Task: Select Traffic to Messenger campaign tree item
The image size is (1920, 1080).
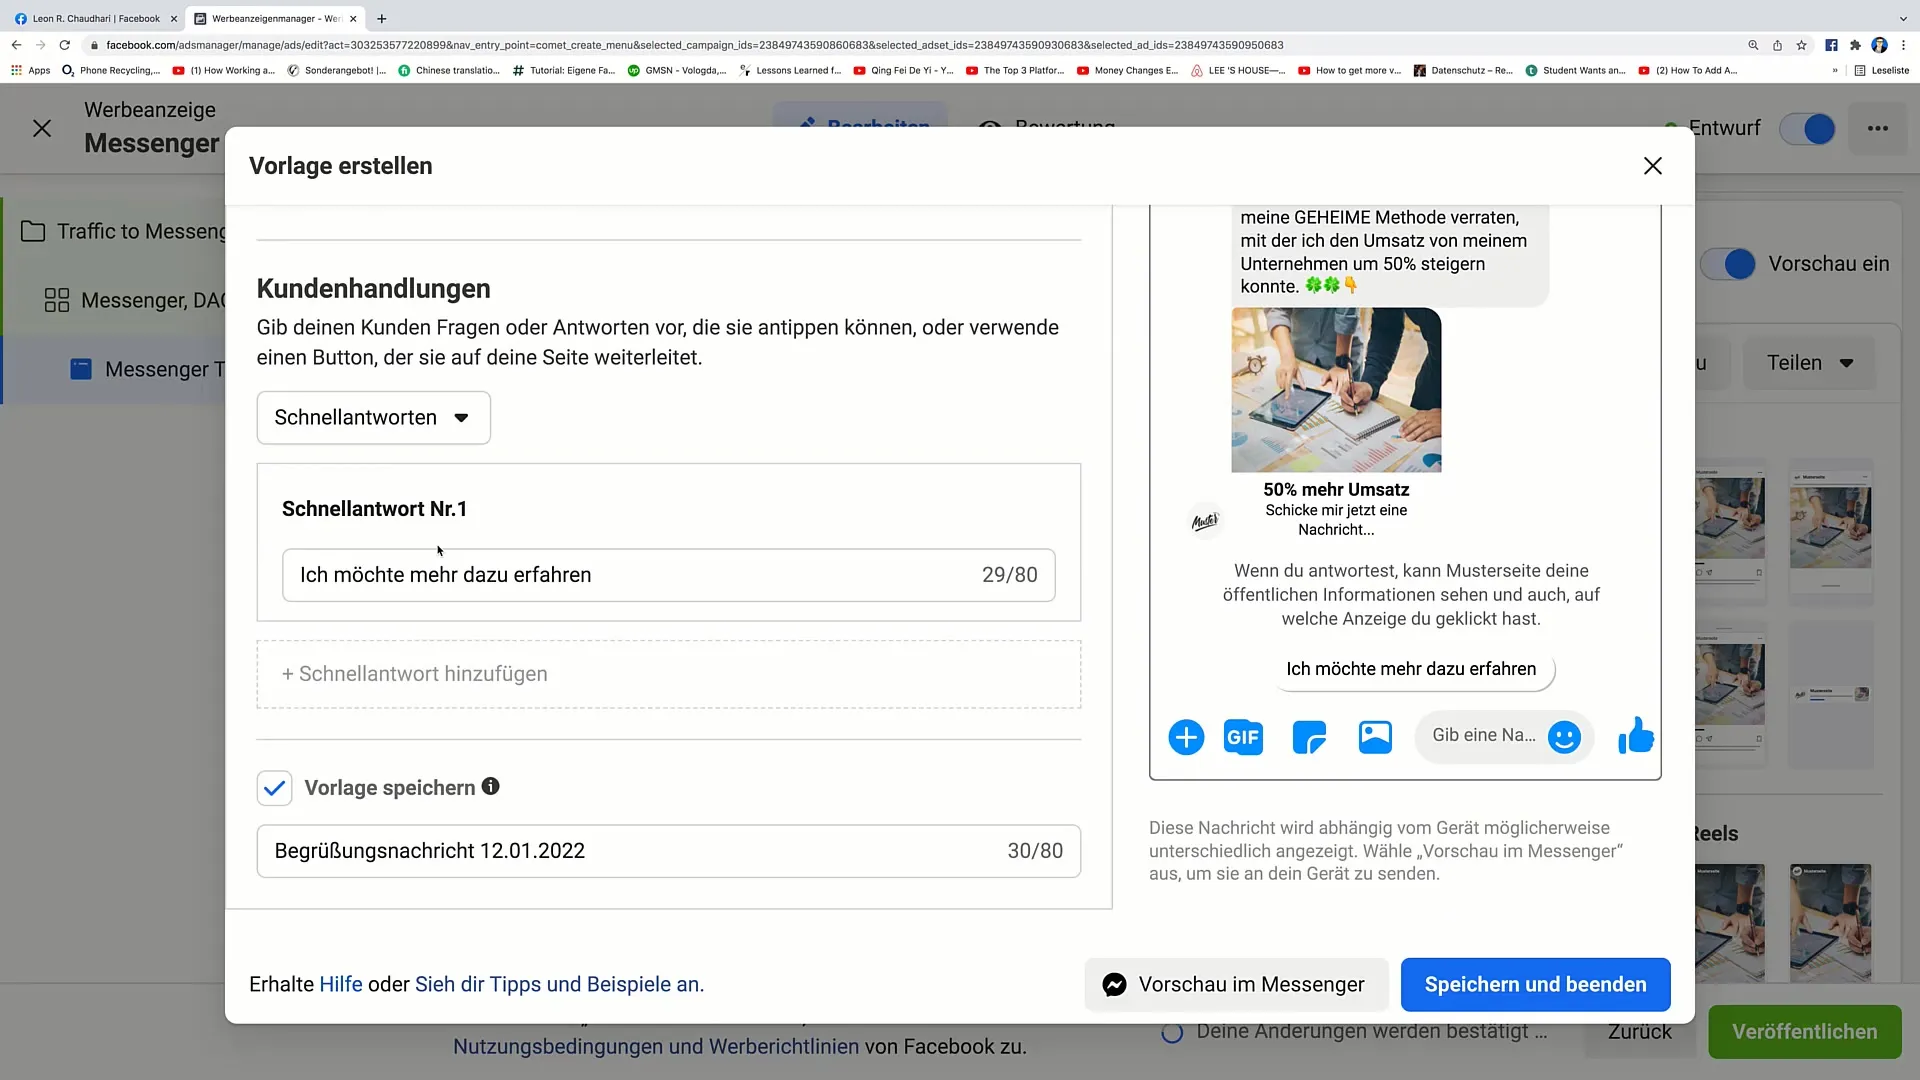Action: (x=140, y=232)
